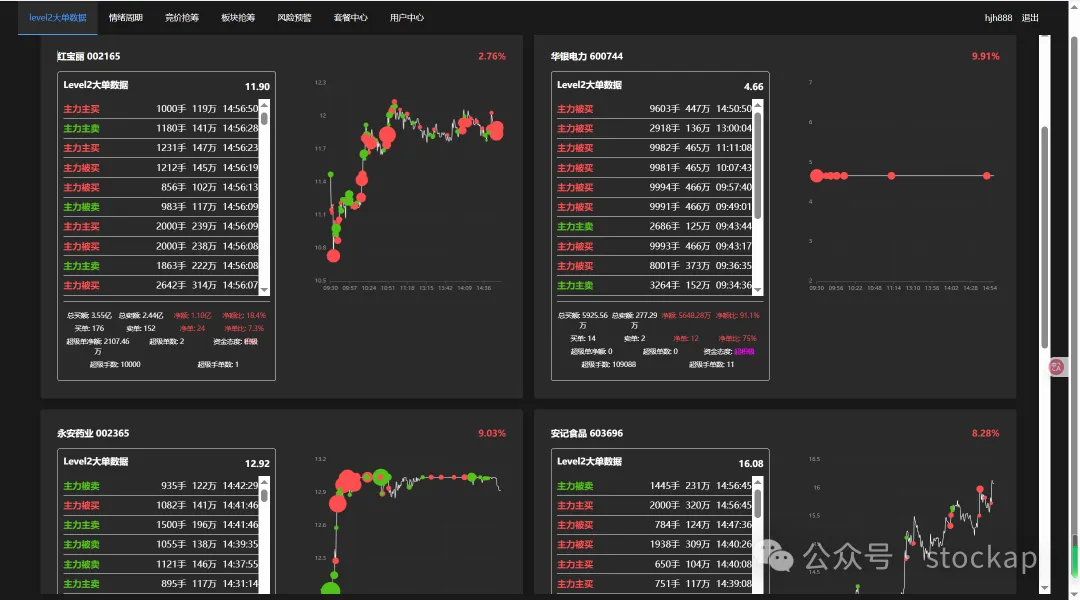This screenshot has height=600, width=1080.
Task: Select the row 1500手 196万 14:41:46
Action: 161,525
